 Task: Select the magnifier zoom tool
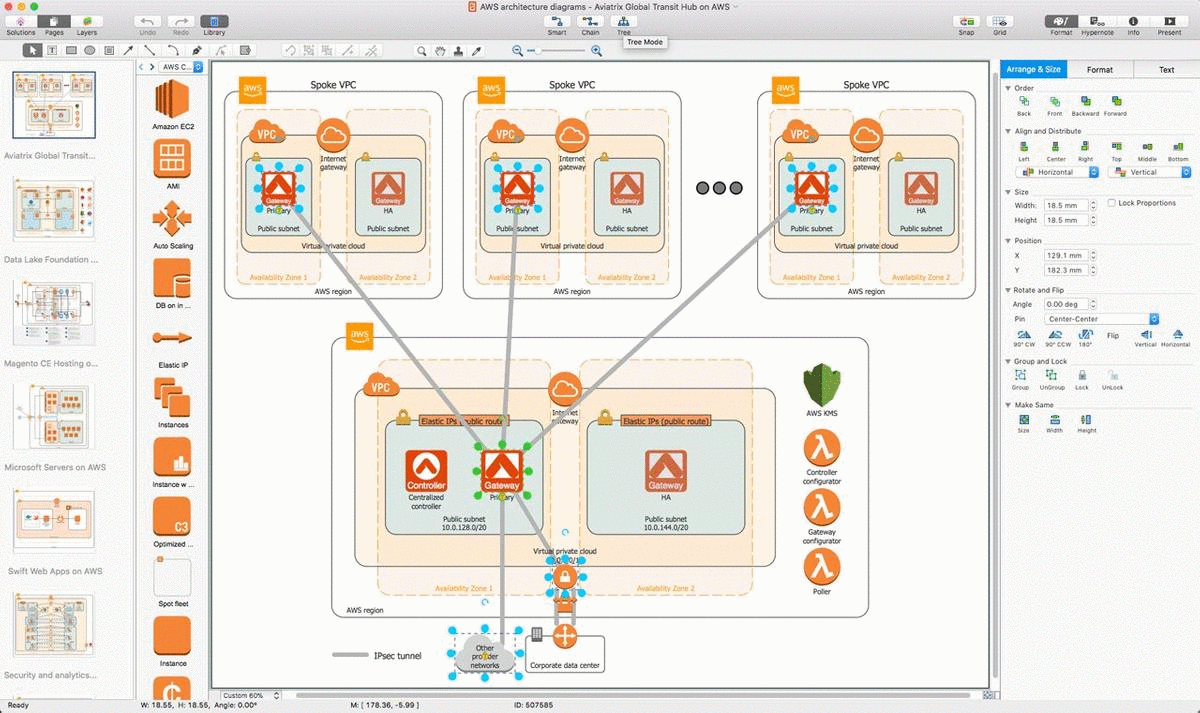coord(422,50)
